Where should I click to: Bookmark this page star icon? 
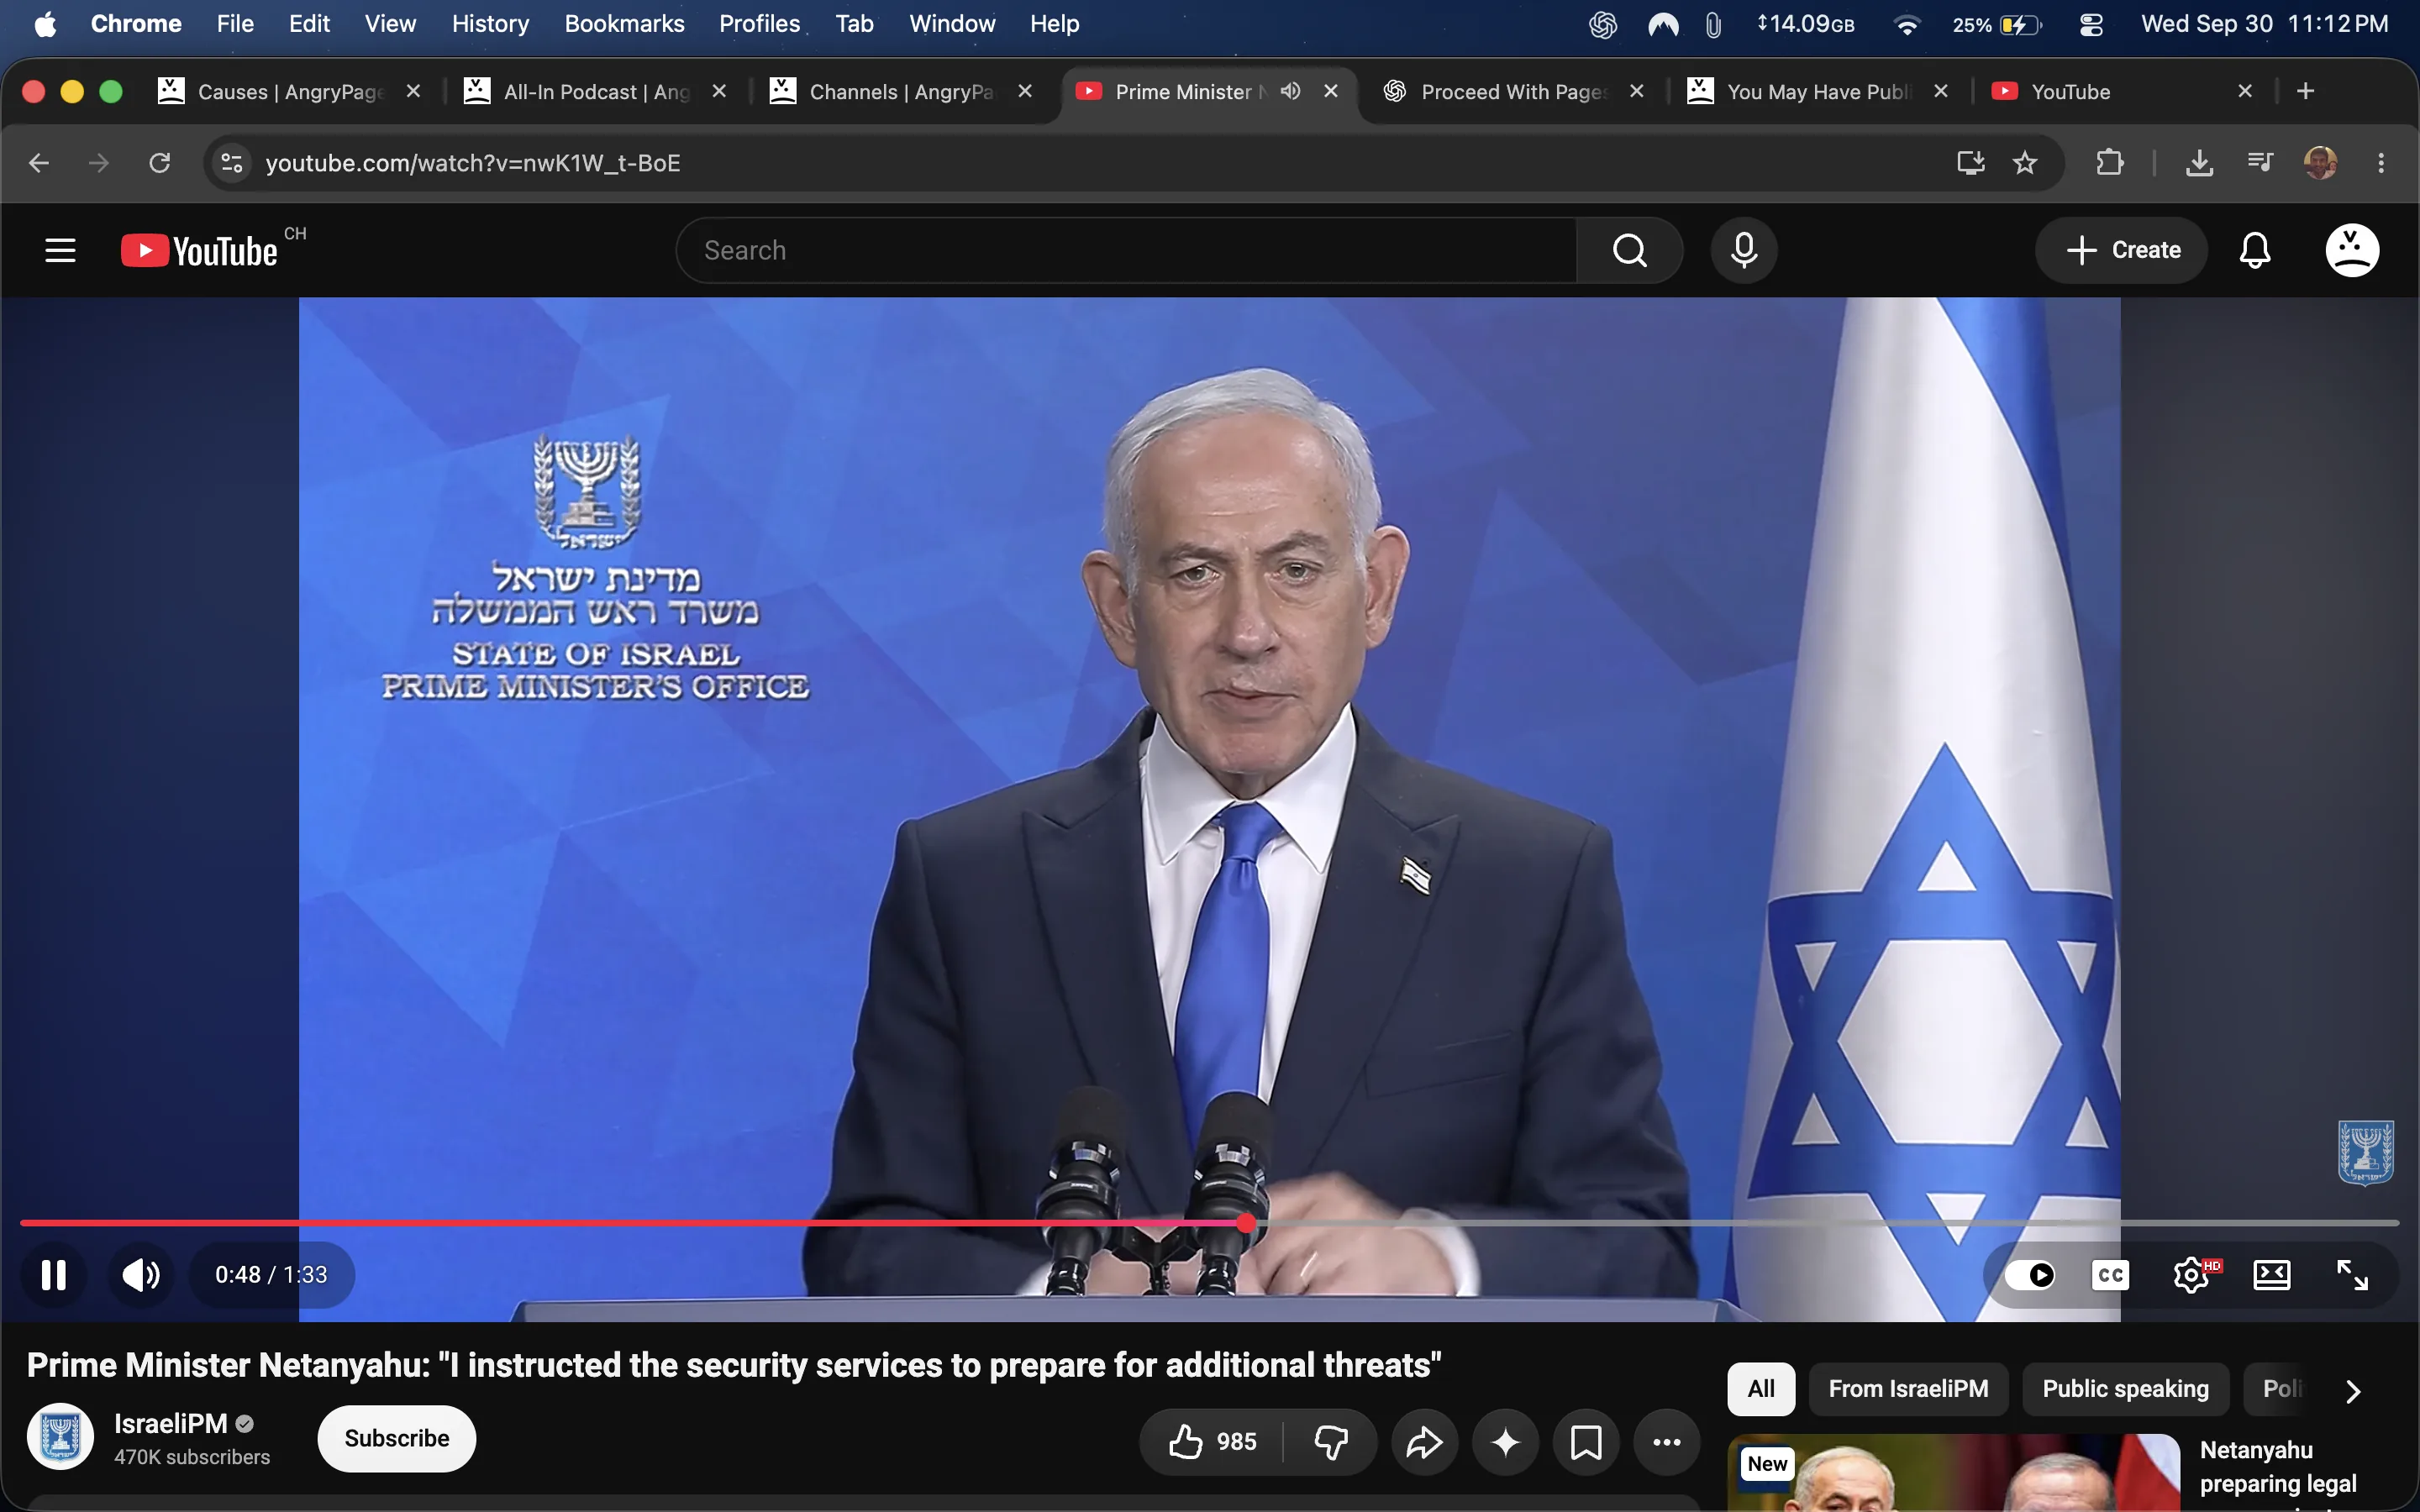pos(2025,162)
